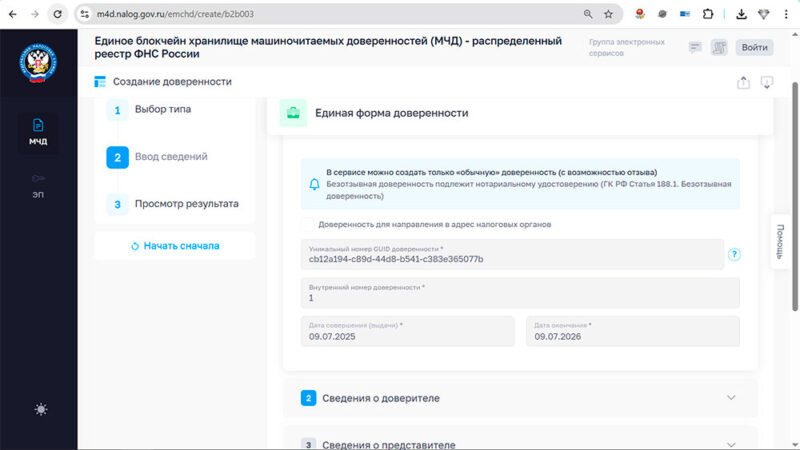Image resolution: width=800 pixels, height=450 pixels.
Task: Toggle light theme with the sun icon
Action: coord(41,409)
